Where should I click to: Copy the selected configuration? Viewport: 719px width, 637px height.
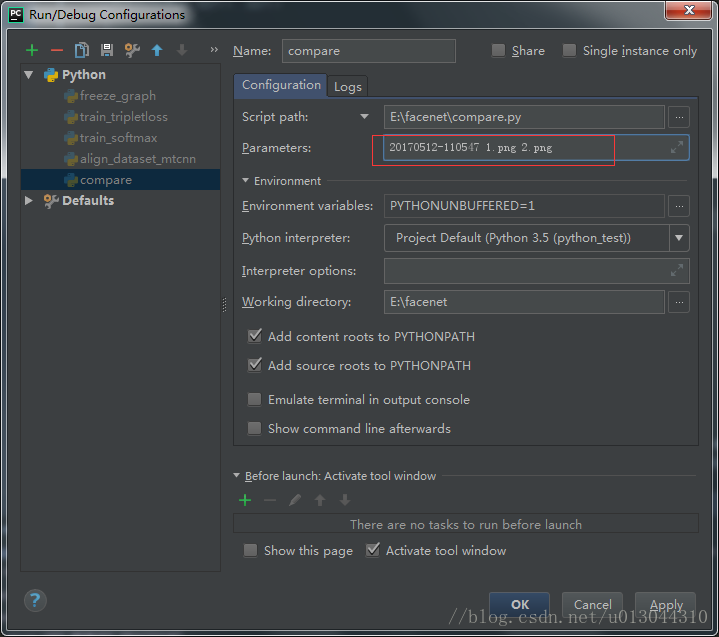82,50
